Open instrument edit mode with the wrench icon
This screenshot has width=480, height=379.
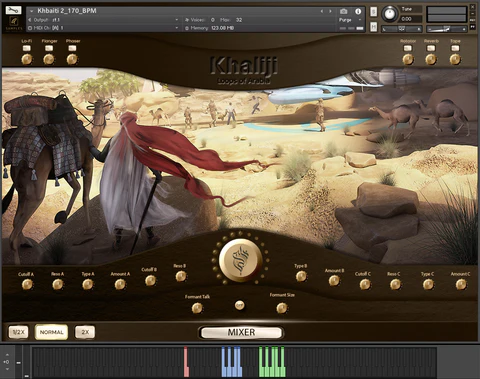[x=13, y=10]
